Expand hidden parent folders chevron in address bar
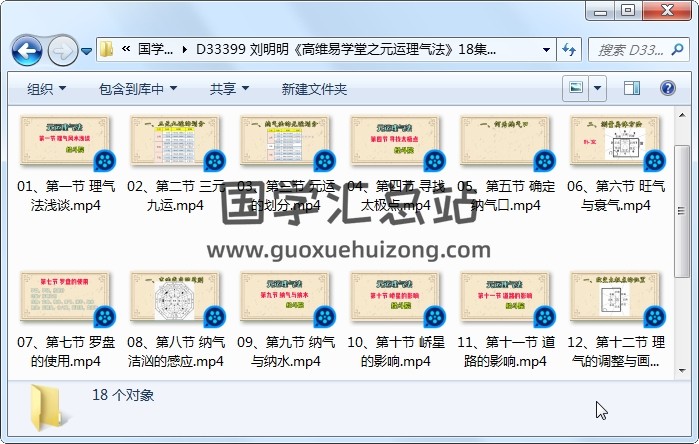 click(x=126, y=49)
